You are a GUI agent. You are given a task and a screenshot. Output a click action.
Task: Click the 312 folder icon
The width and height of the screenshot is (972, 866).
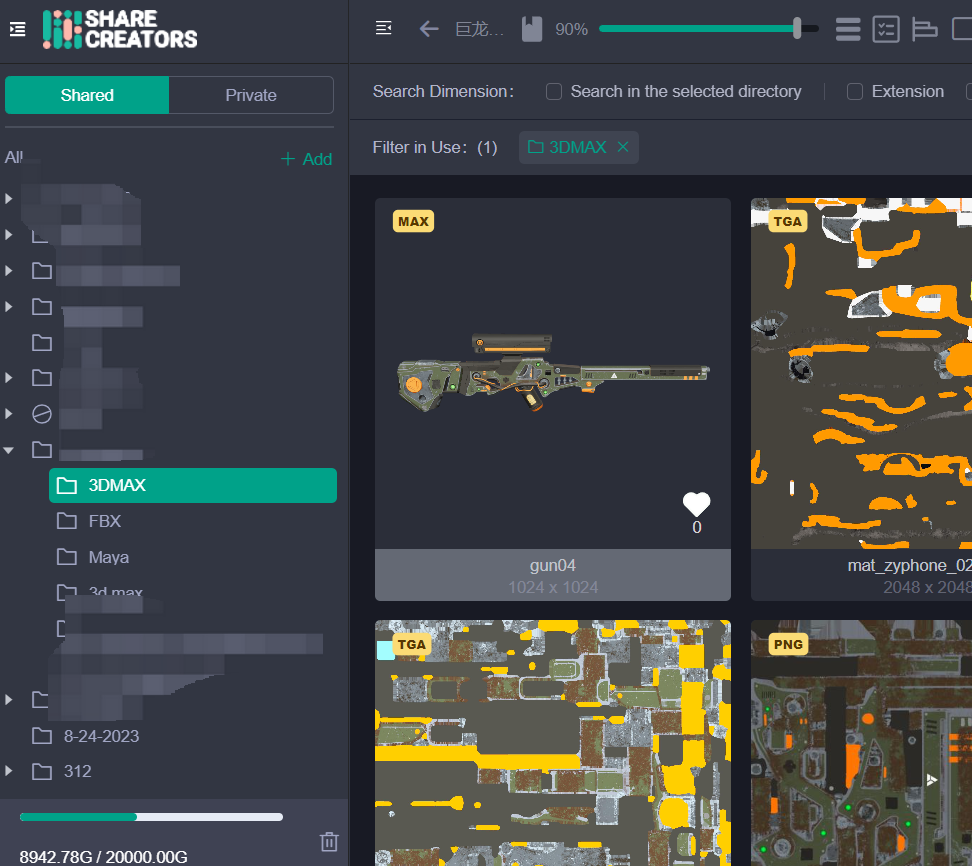(x=42, y=771)
